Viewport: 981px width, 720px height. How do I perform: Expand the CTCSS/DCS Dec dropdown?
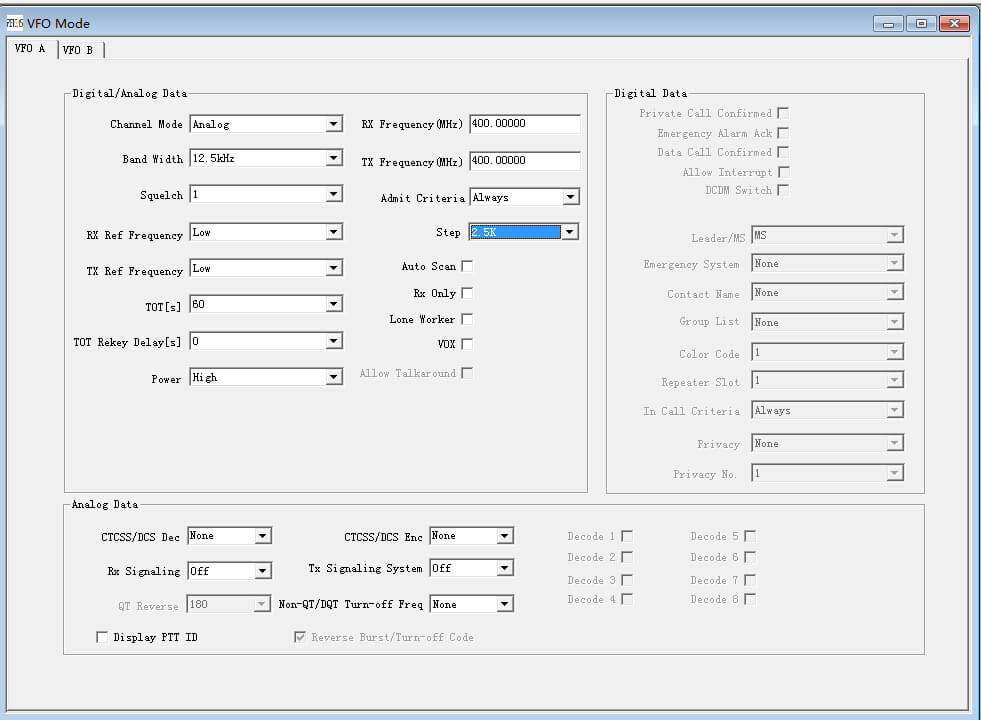[x=262, y=536]
